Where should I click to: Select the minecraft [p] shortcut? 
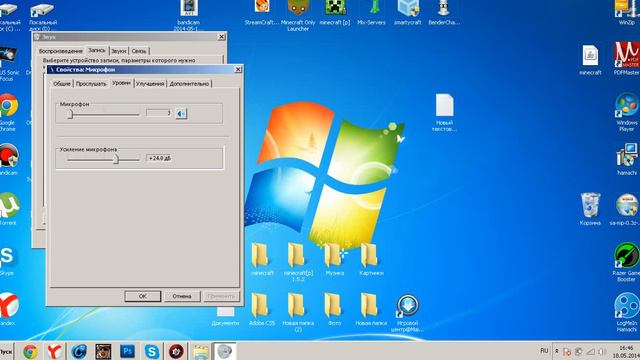click(335, 13)
